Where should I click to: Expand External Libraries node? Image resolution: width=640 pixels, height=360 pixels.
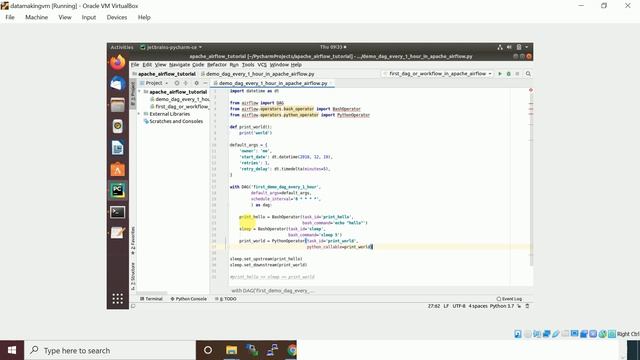pos(139,114)
